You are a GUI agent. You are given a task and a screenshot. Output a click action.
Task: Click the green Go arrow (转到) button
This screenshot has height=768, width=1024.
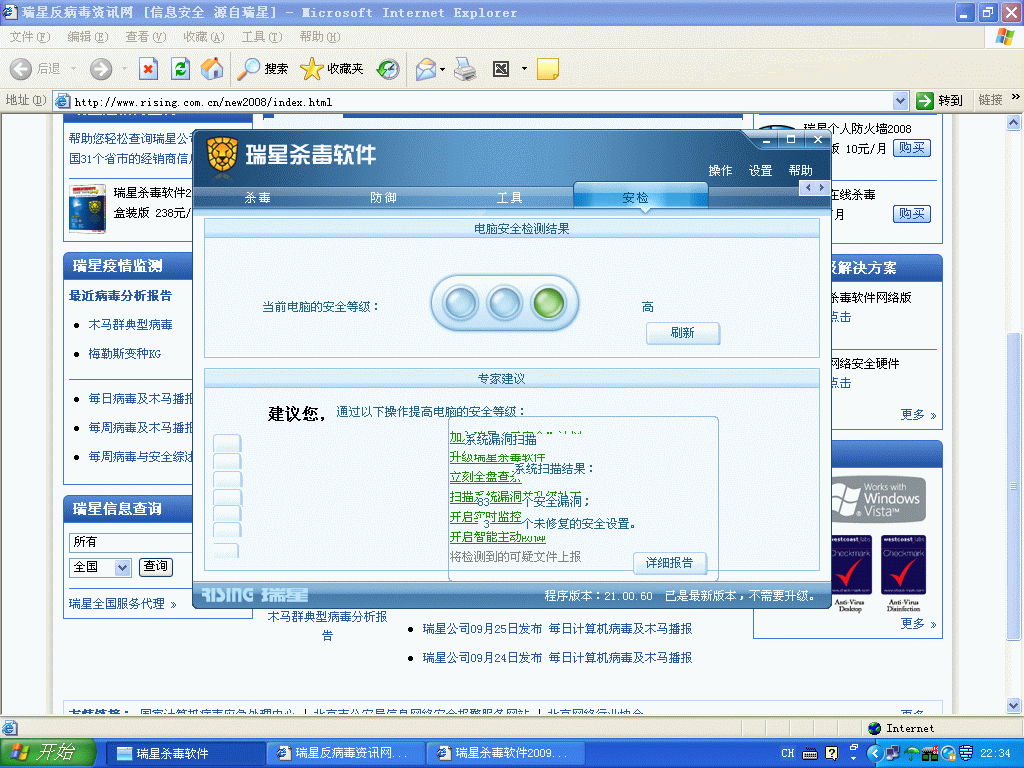[939, 101]
